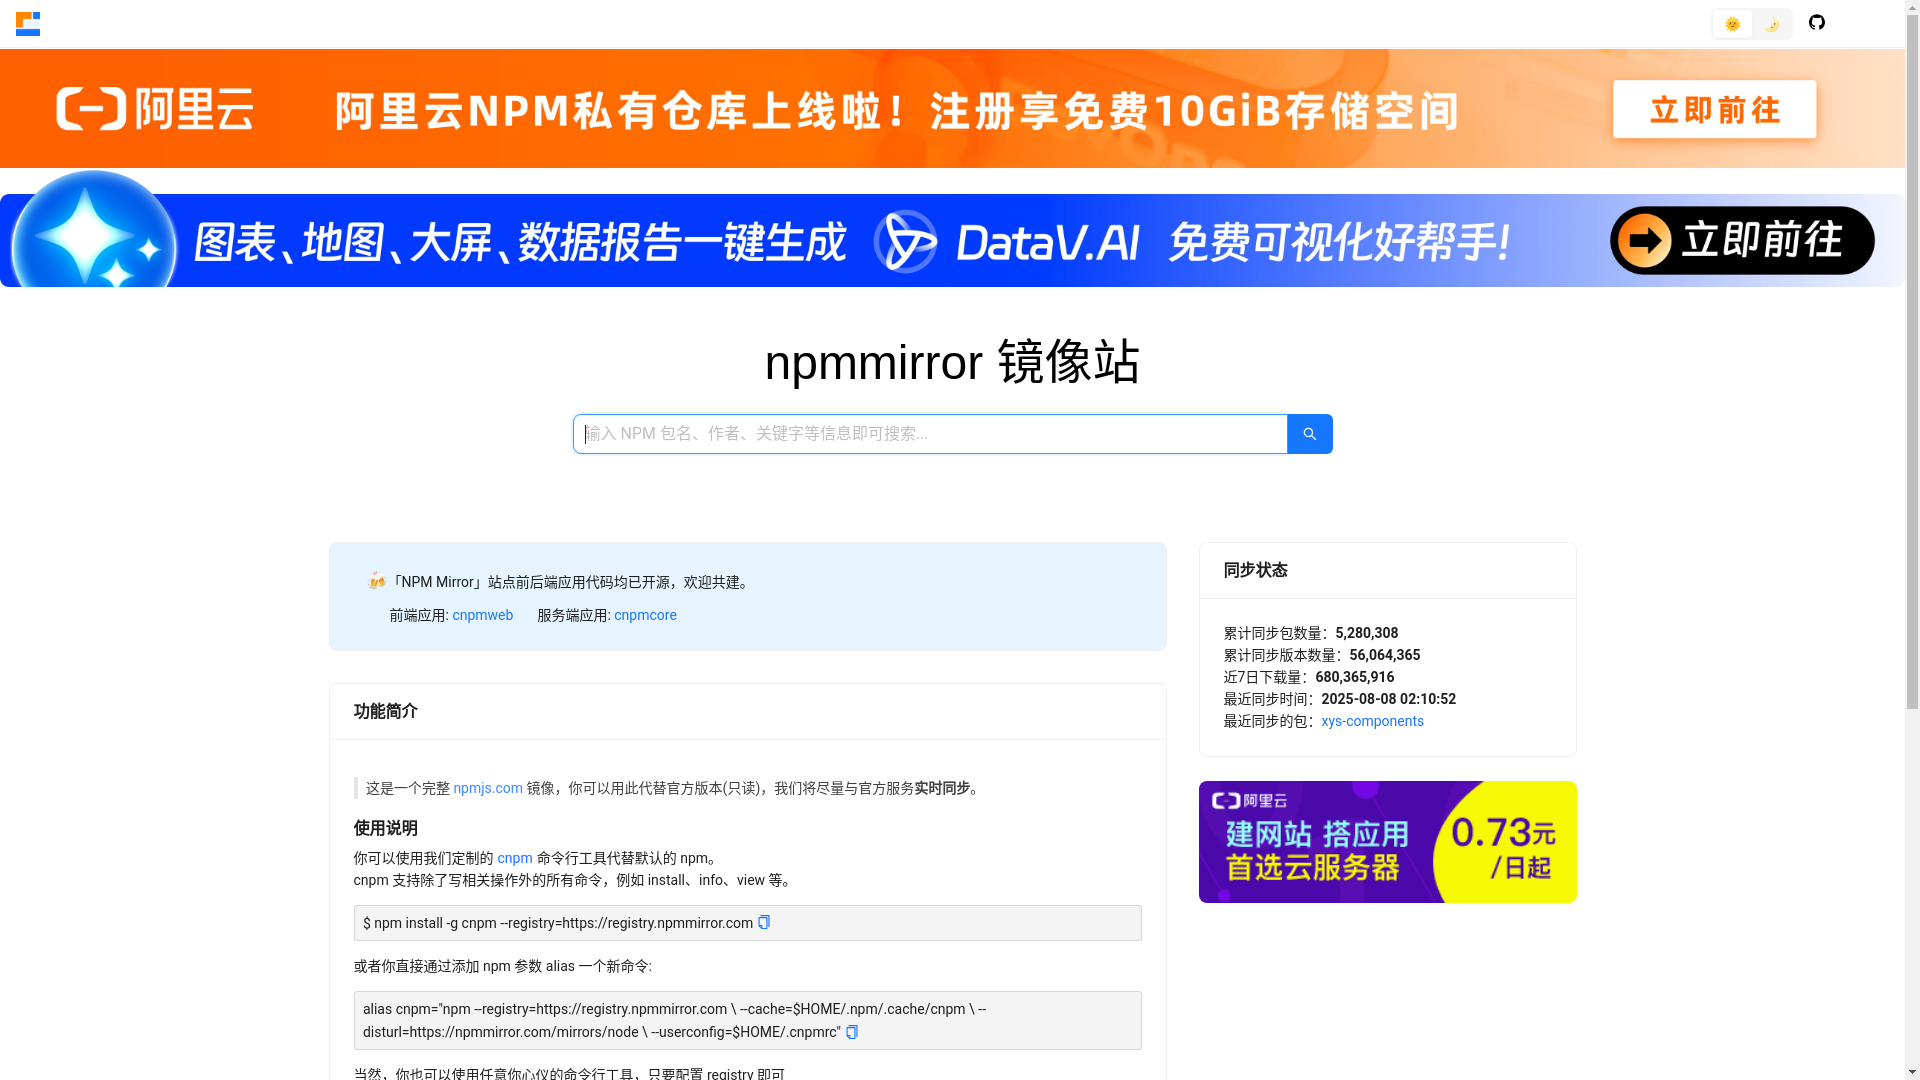This screenshot has height=1080, width=1920.
Task: Click the 功能简介 section heading
Action: [x=385, y=711]
